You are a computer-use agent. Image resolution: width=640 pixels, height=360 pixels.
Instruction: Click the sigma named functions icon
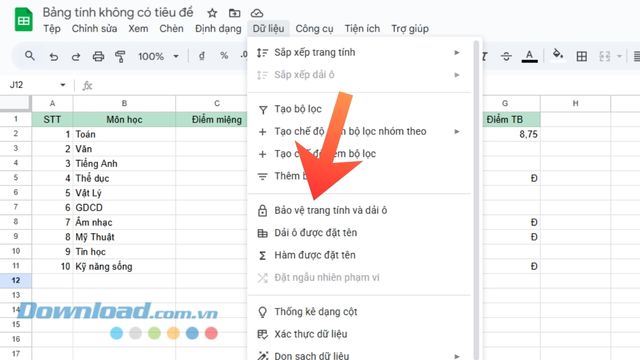coord(262,256)
